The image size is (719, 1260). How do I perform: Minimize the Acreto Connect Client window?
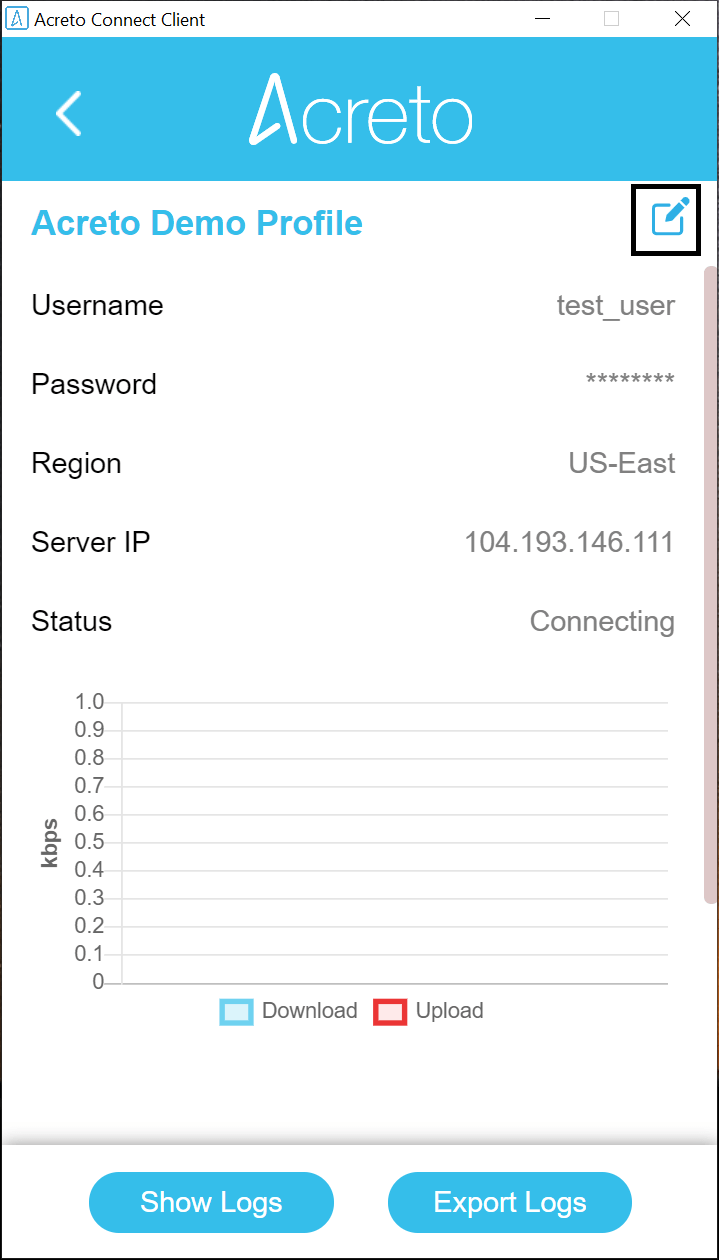543,18
